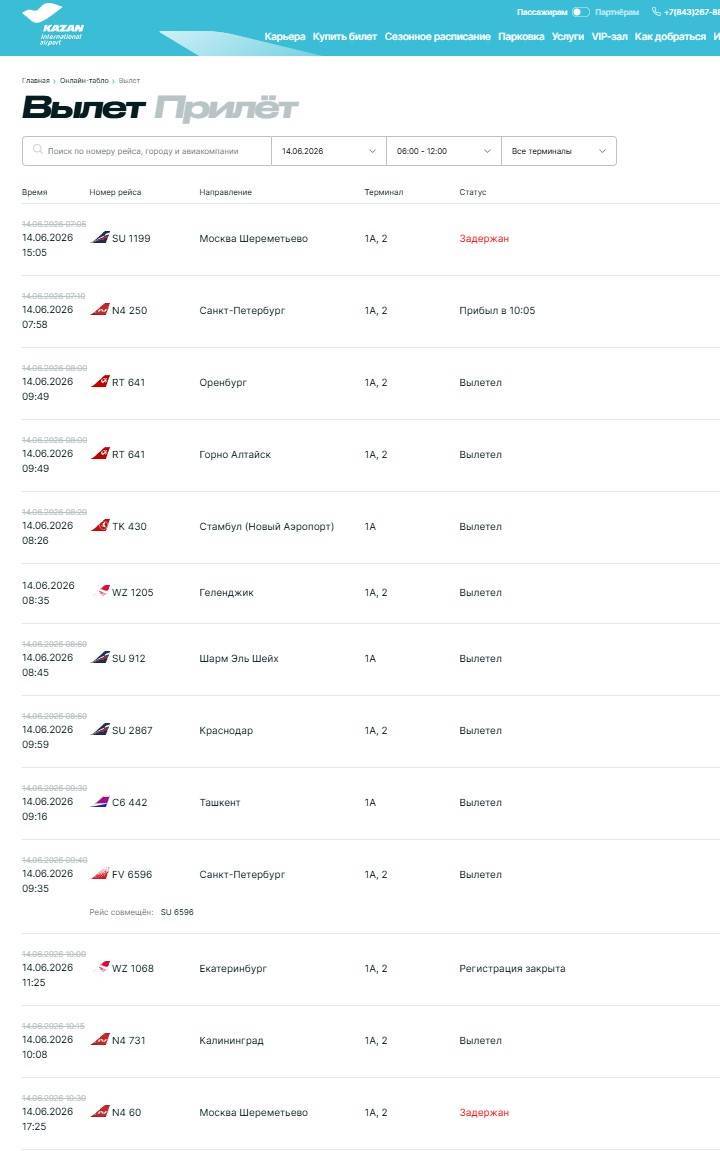
Task: Click the search magnifier icon
Action: pyautogui.click(x=37, y=150)
